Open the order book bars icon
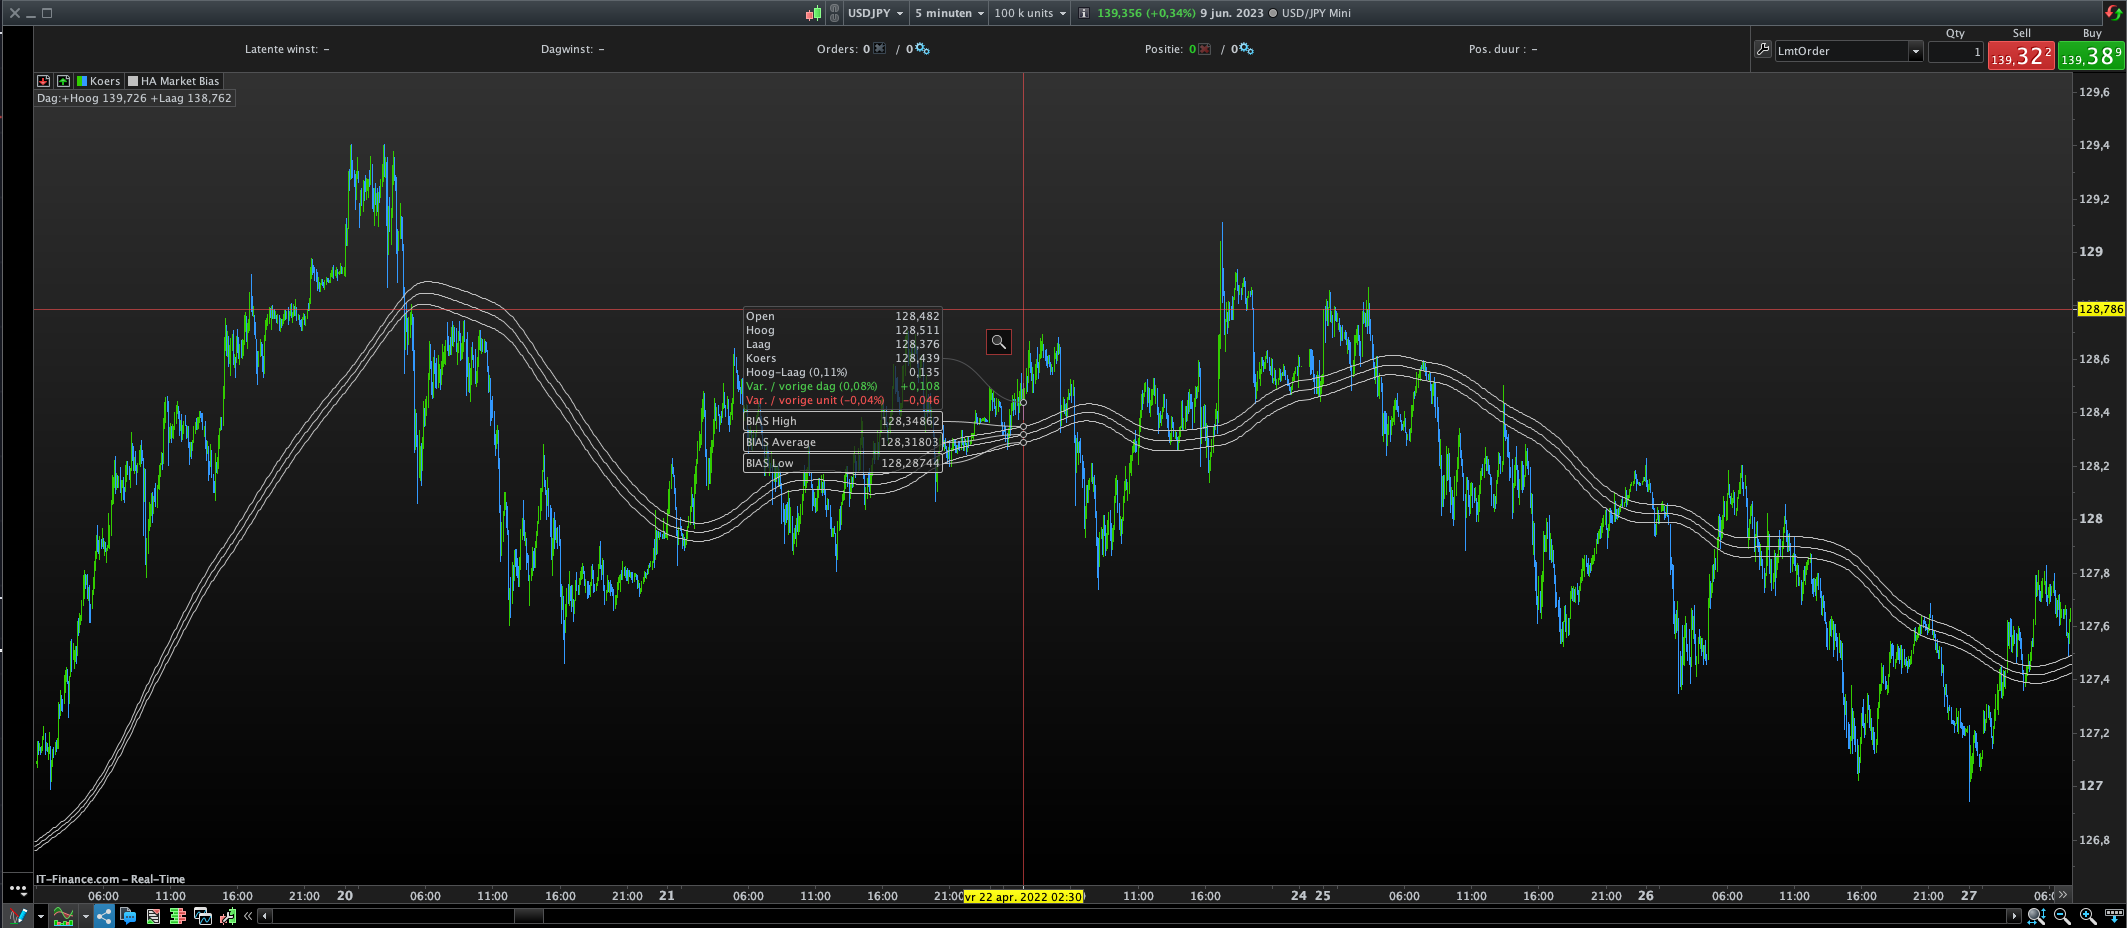 178,916
